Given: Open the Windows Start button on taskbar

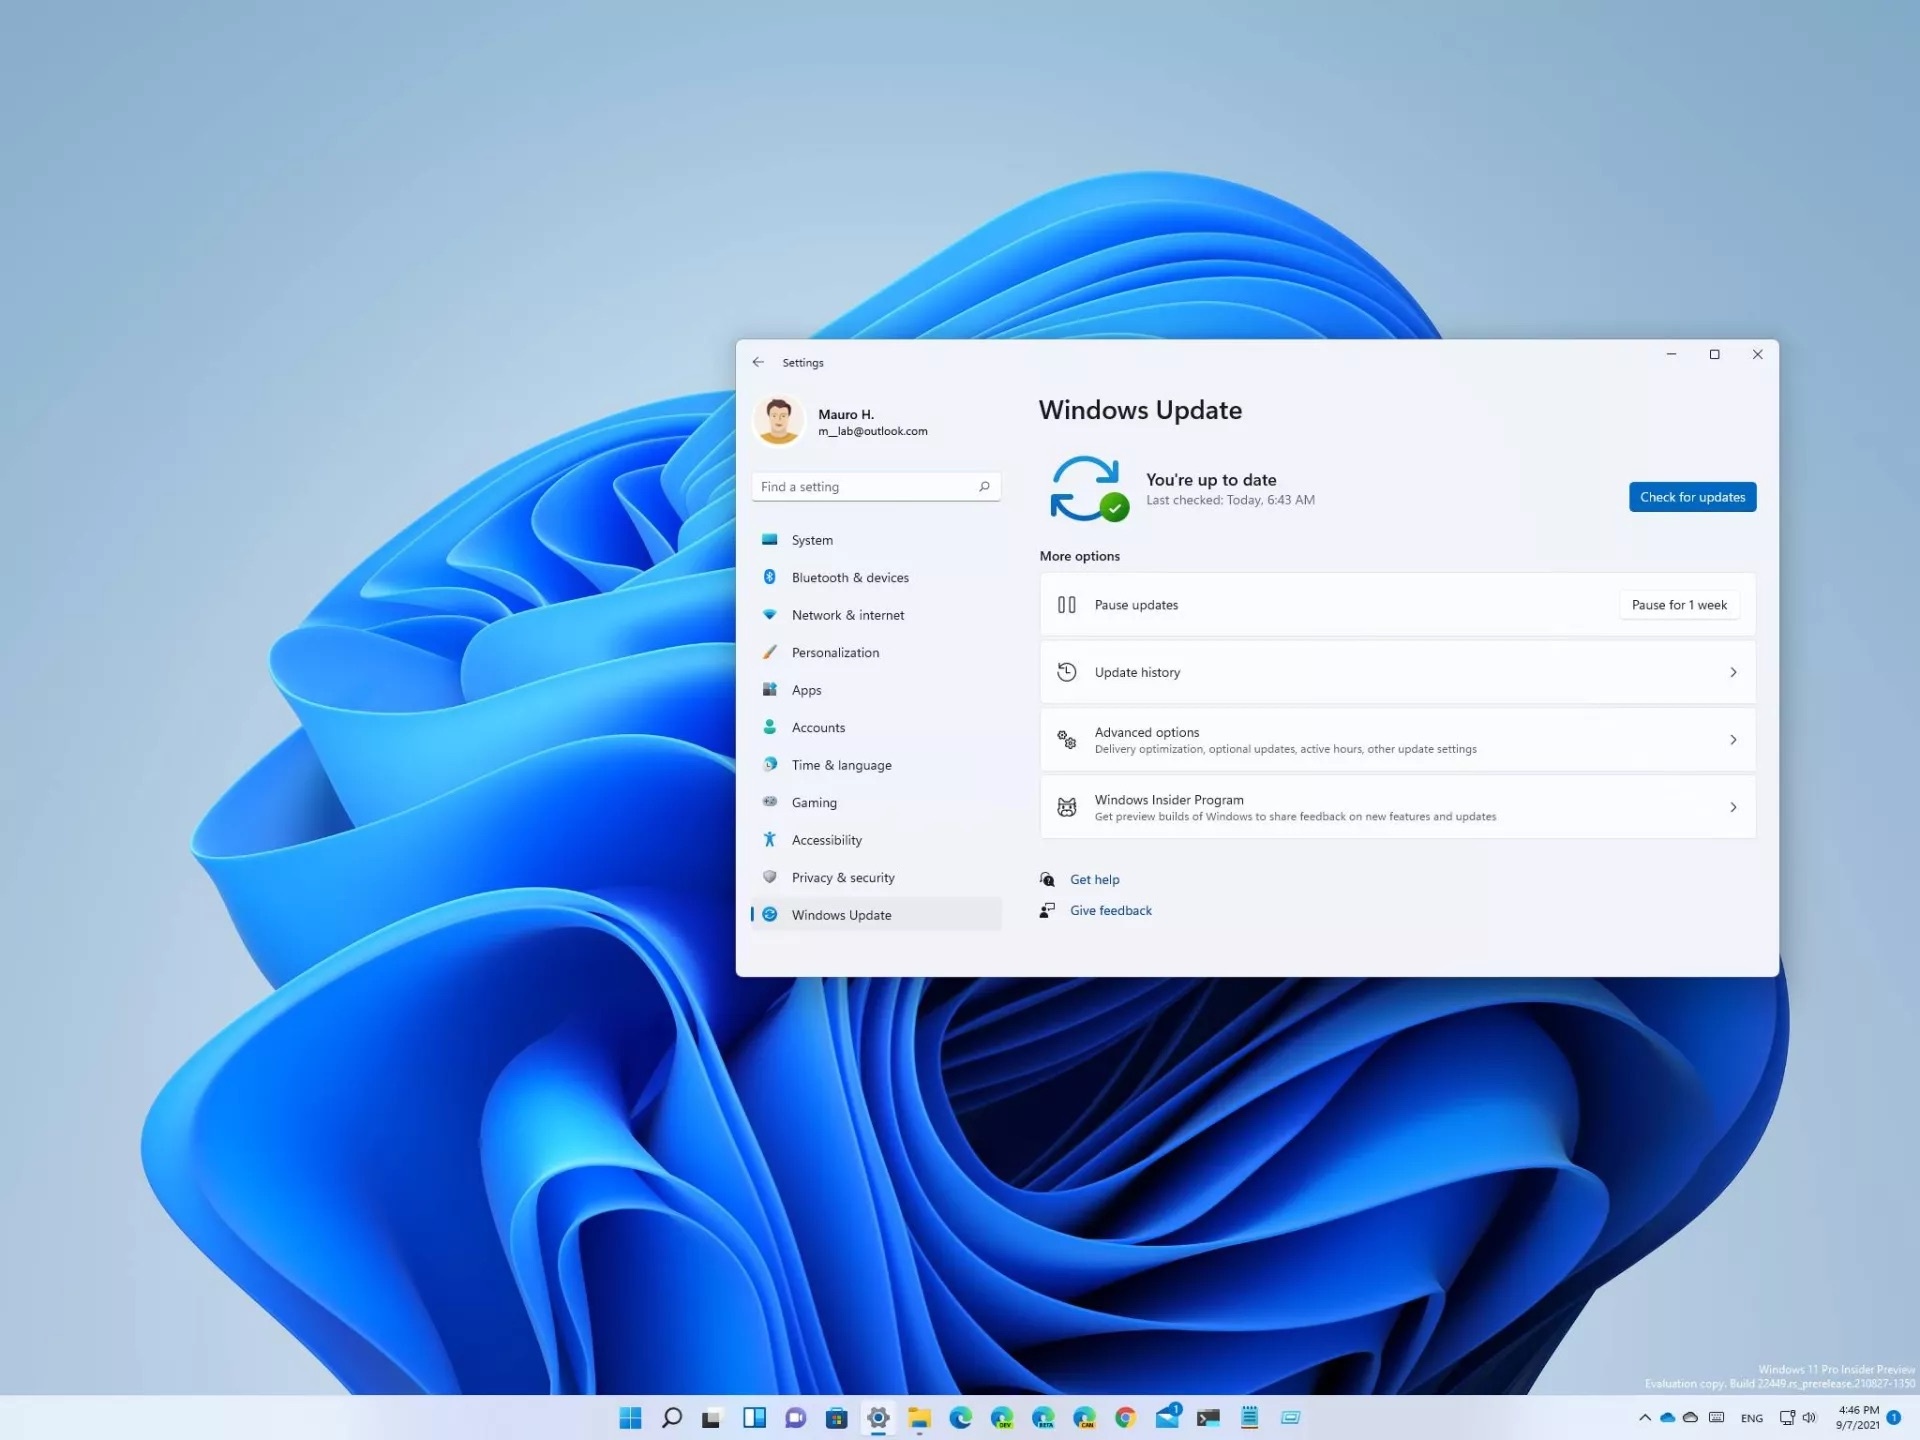Looking at the screenshot, I should pos(630,1417).
